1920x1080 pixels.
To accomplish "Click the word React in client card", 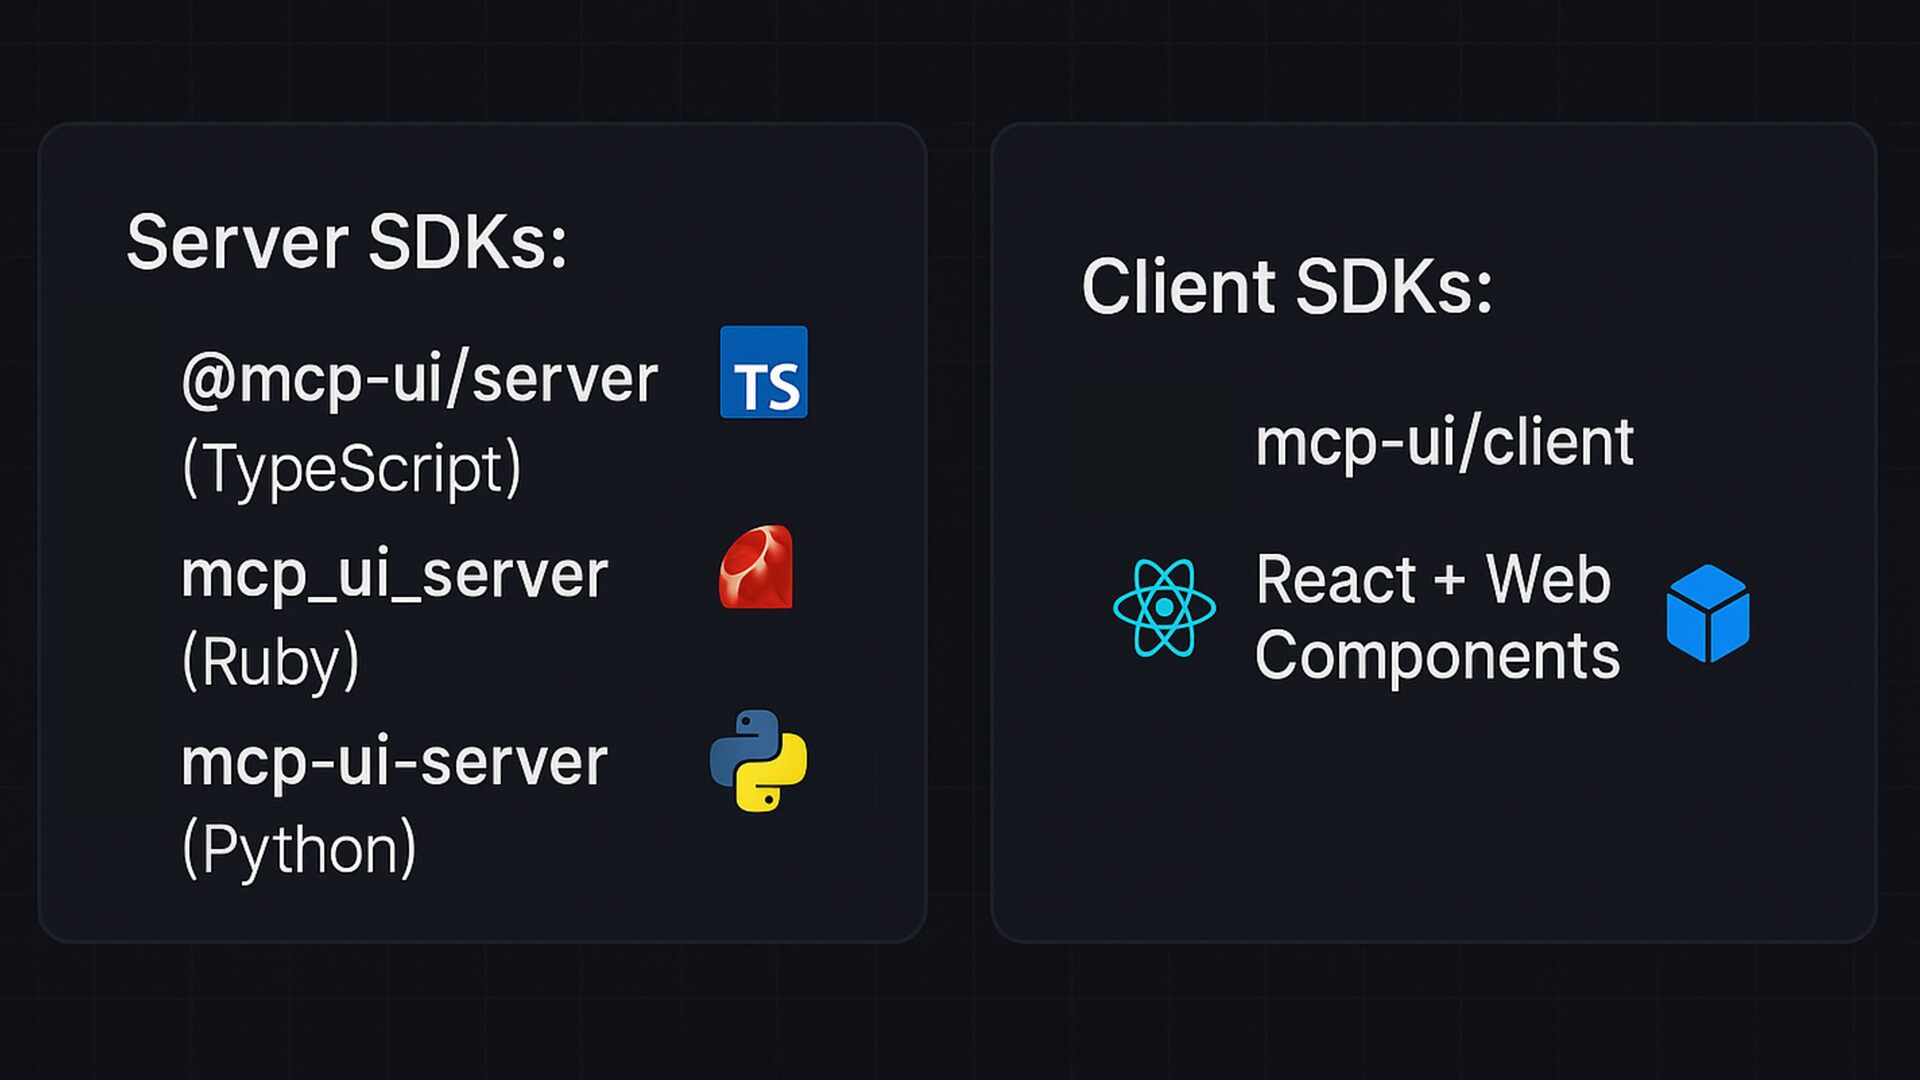I will click(1335, 580).
